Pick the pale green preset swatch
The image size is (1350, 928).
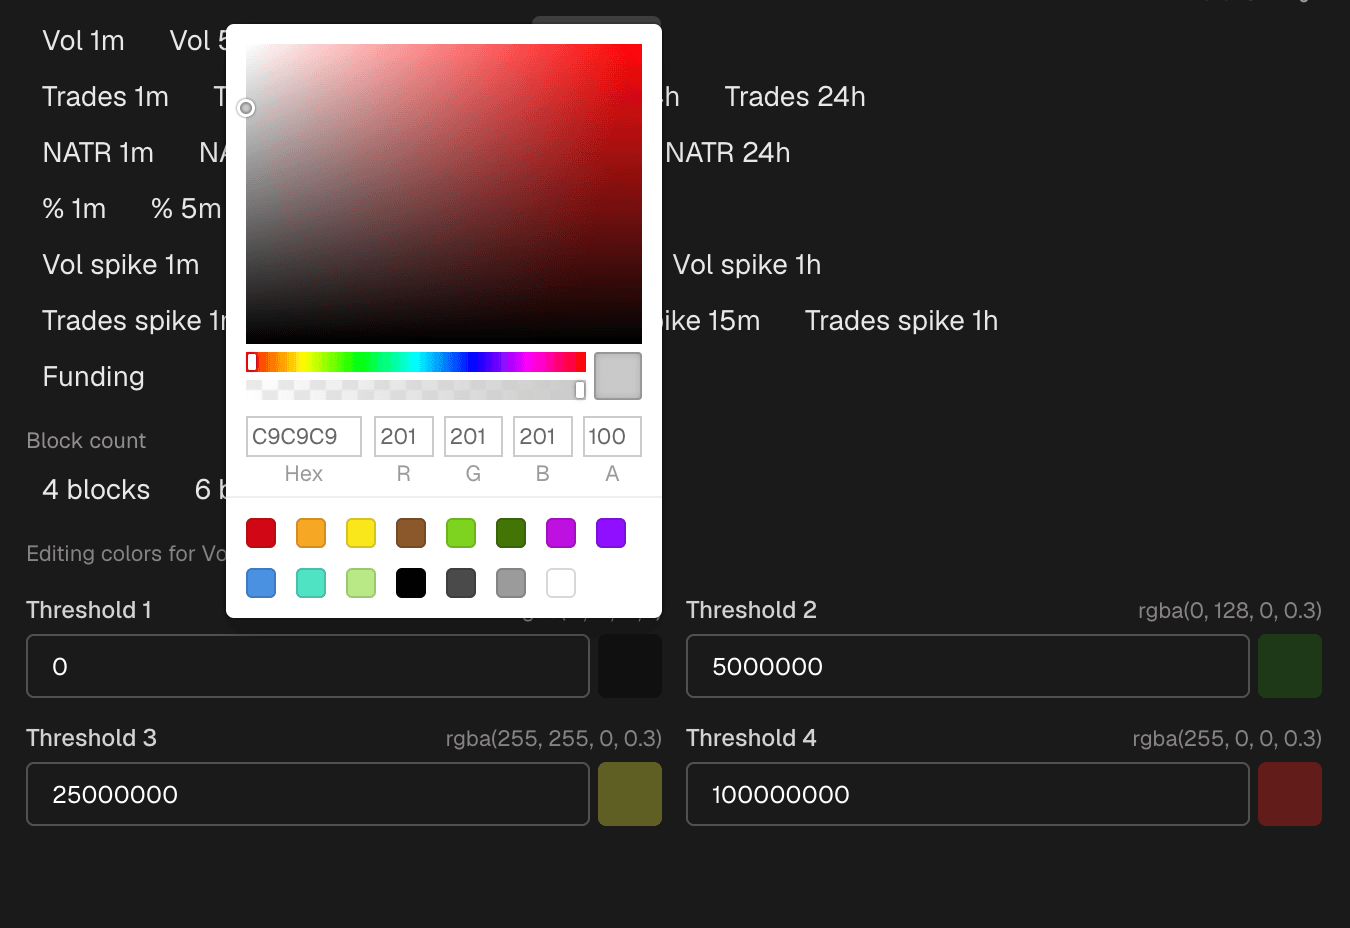point(361,583)
